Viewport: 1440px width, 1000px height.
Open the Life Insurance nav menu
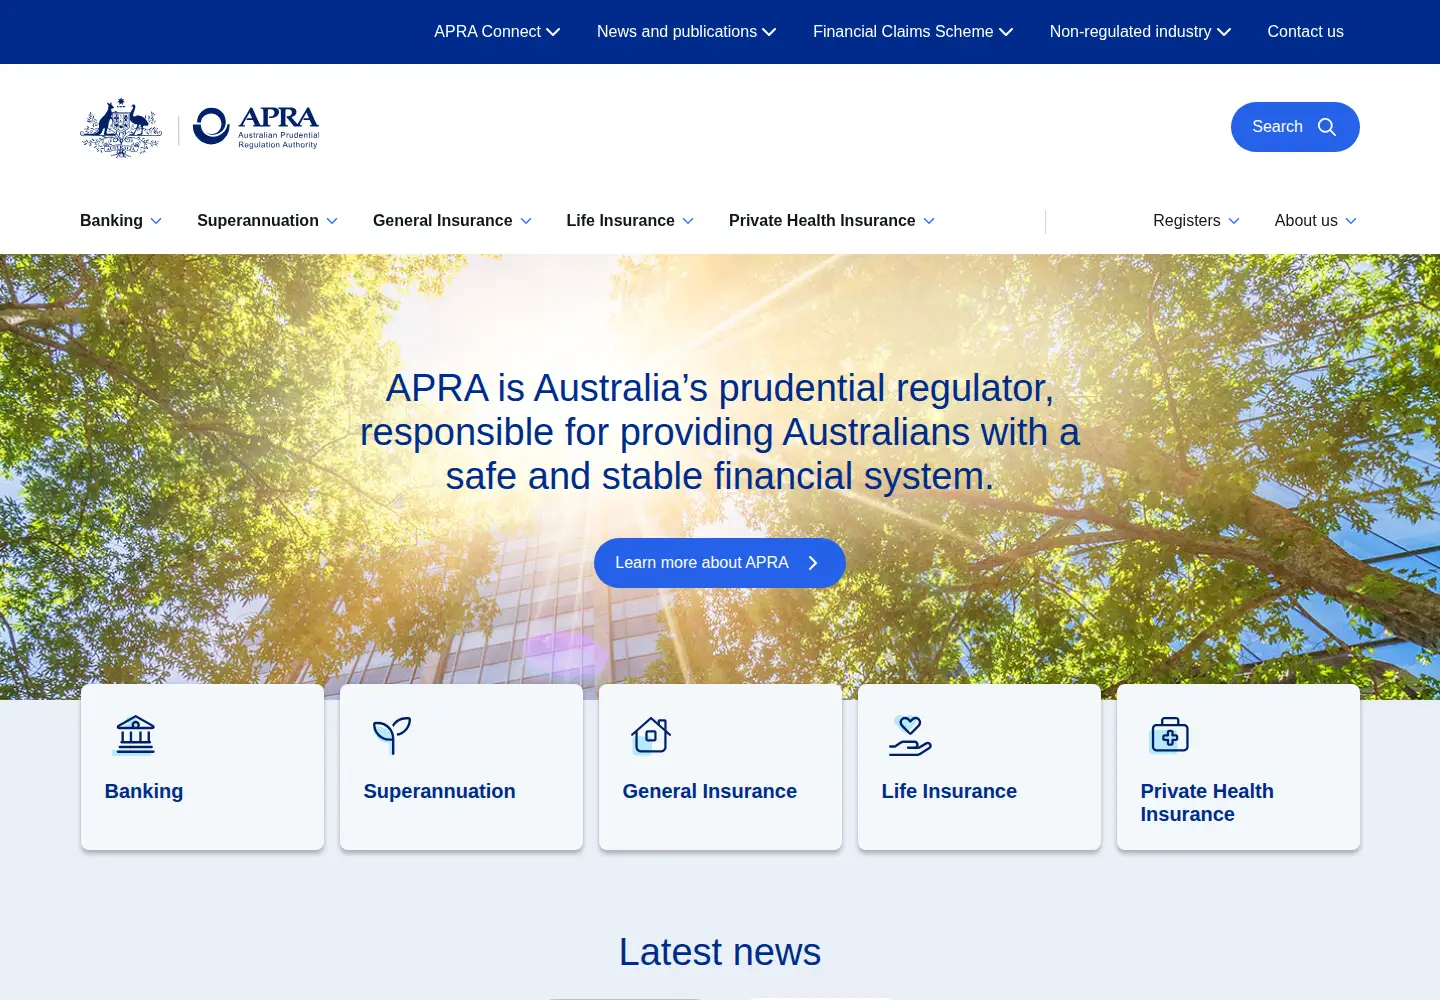[630, 221]
